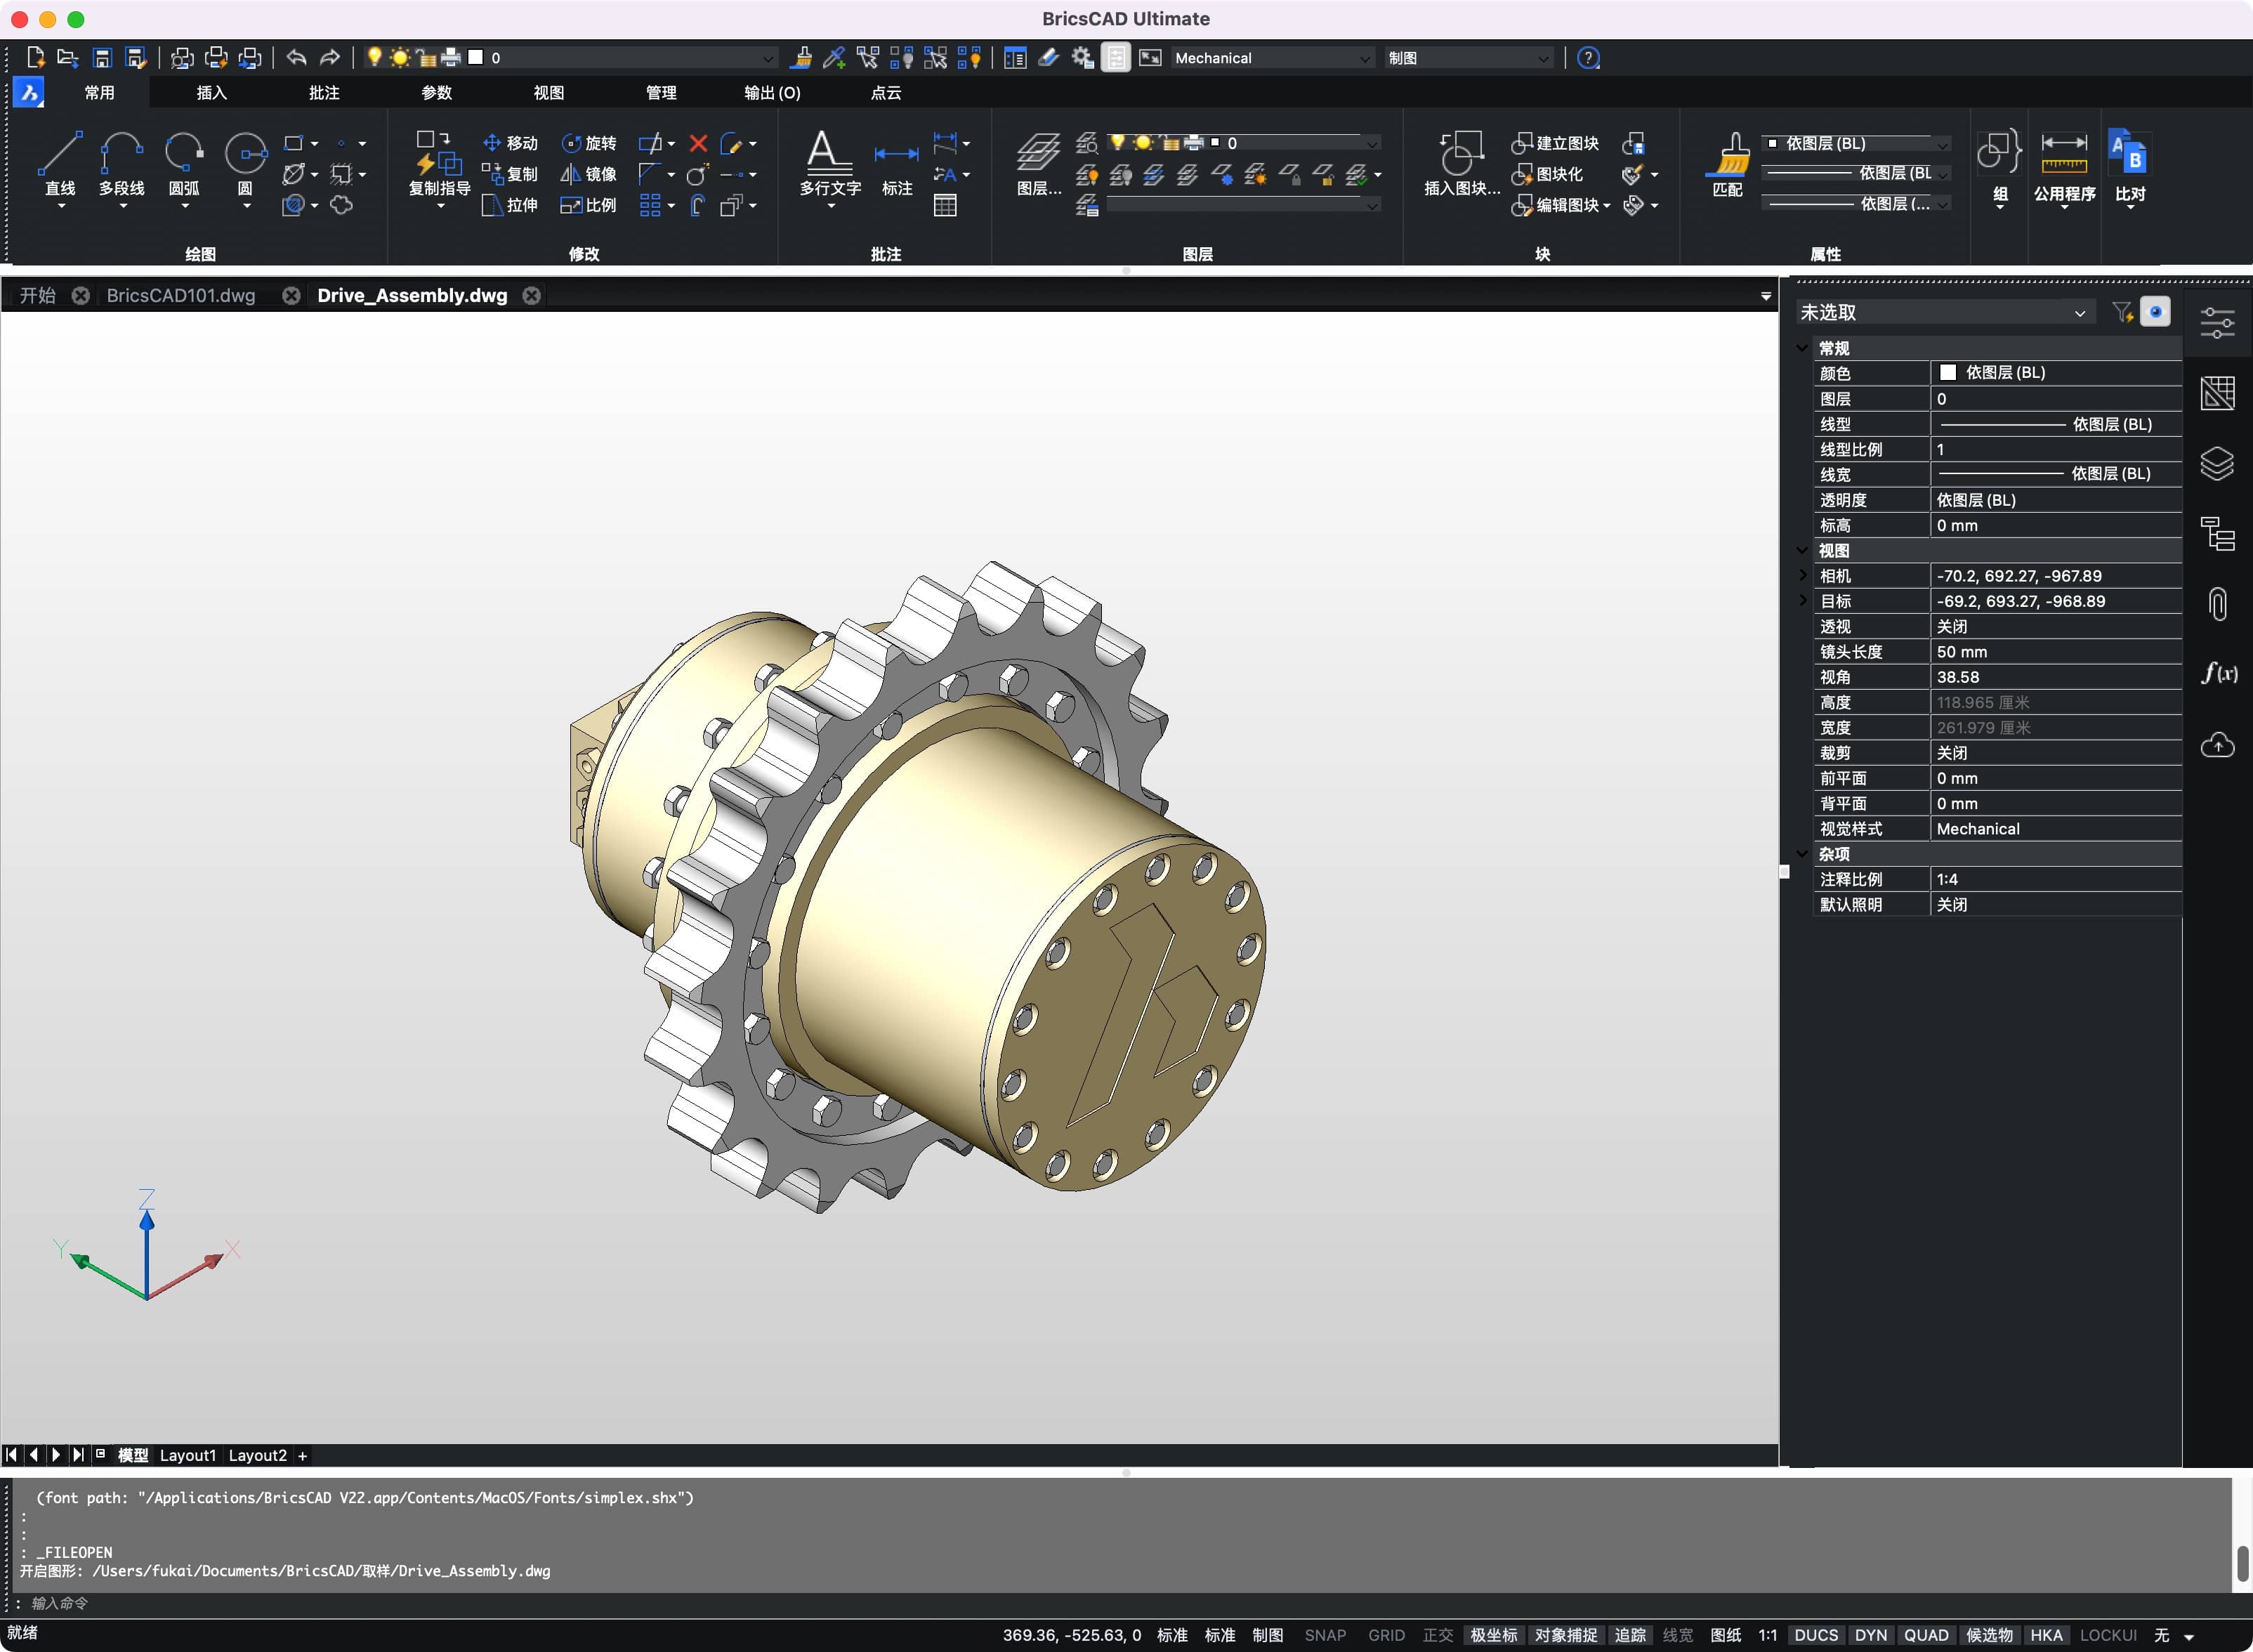Viewport: 2253px width, 1652px height.
Task: Toggle 追踪 tracking in status bar
Action: 1630,1635
